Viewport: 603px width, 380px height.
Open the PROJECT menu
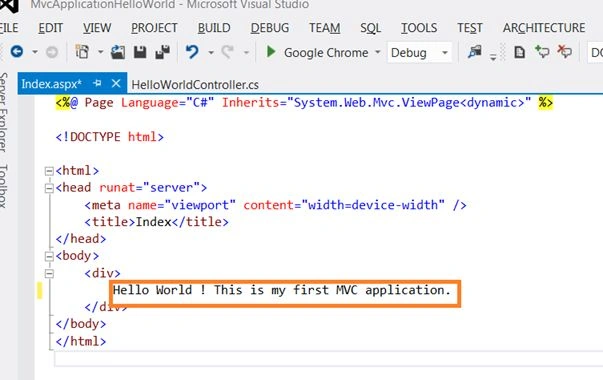click(x=154, y=28)
